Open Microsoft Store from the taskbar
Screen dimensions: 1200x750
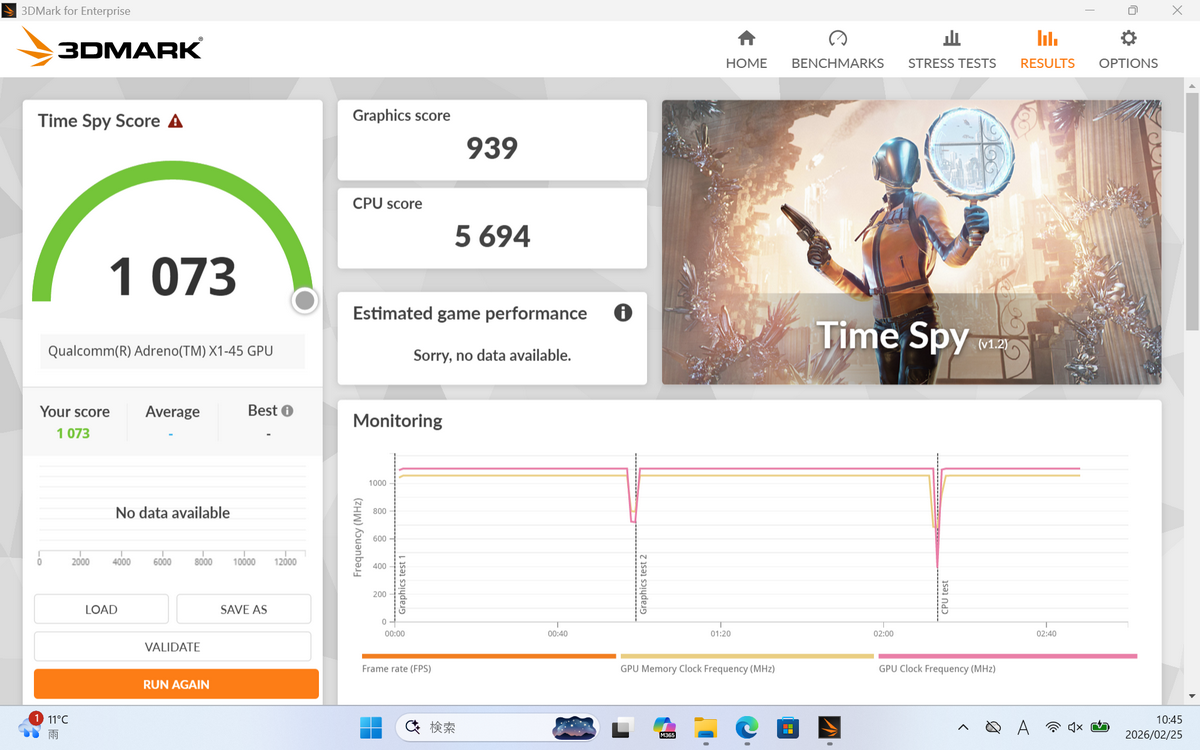788,727
